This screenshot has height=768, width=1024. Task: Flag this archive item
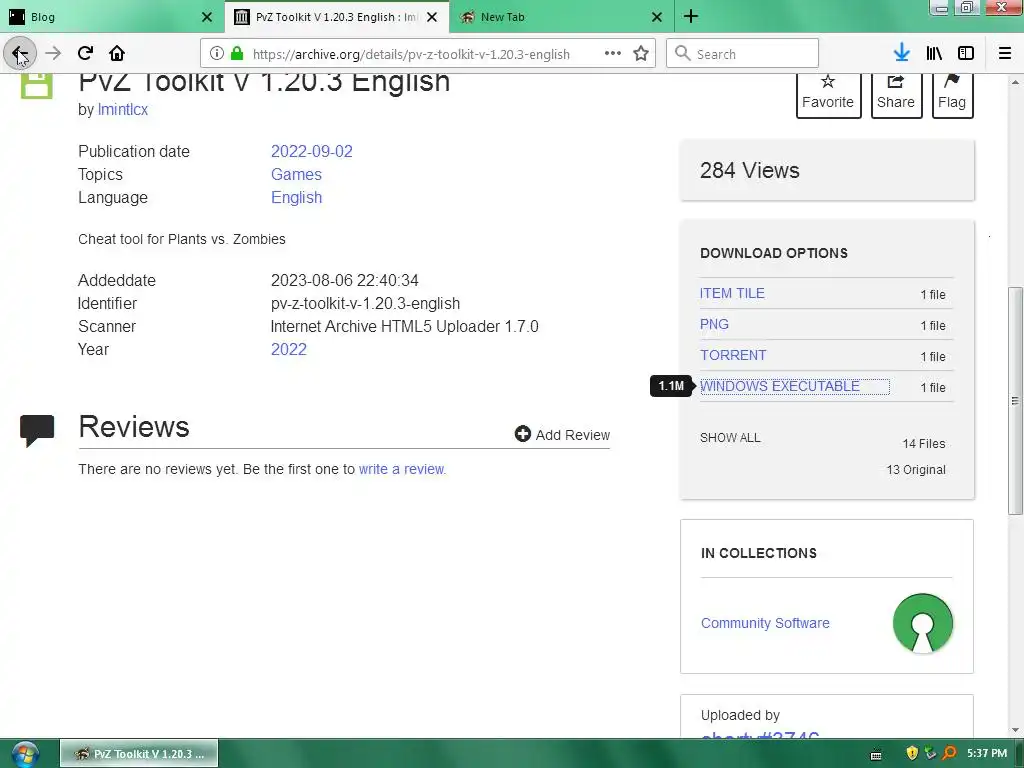952,94
